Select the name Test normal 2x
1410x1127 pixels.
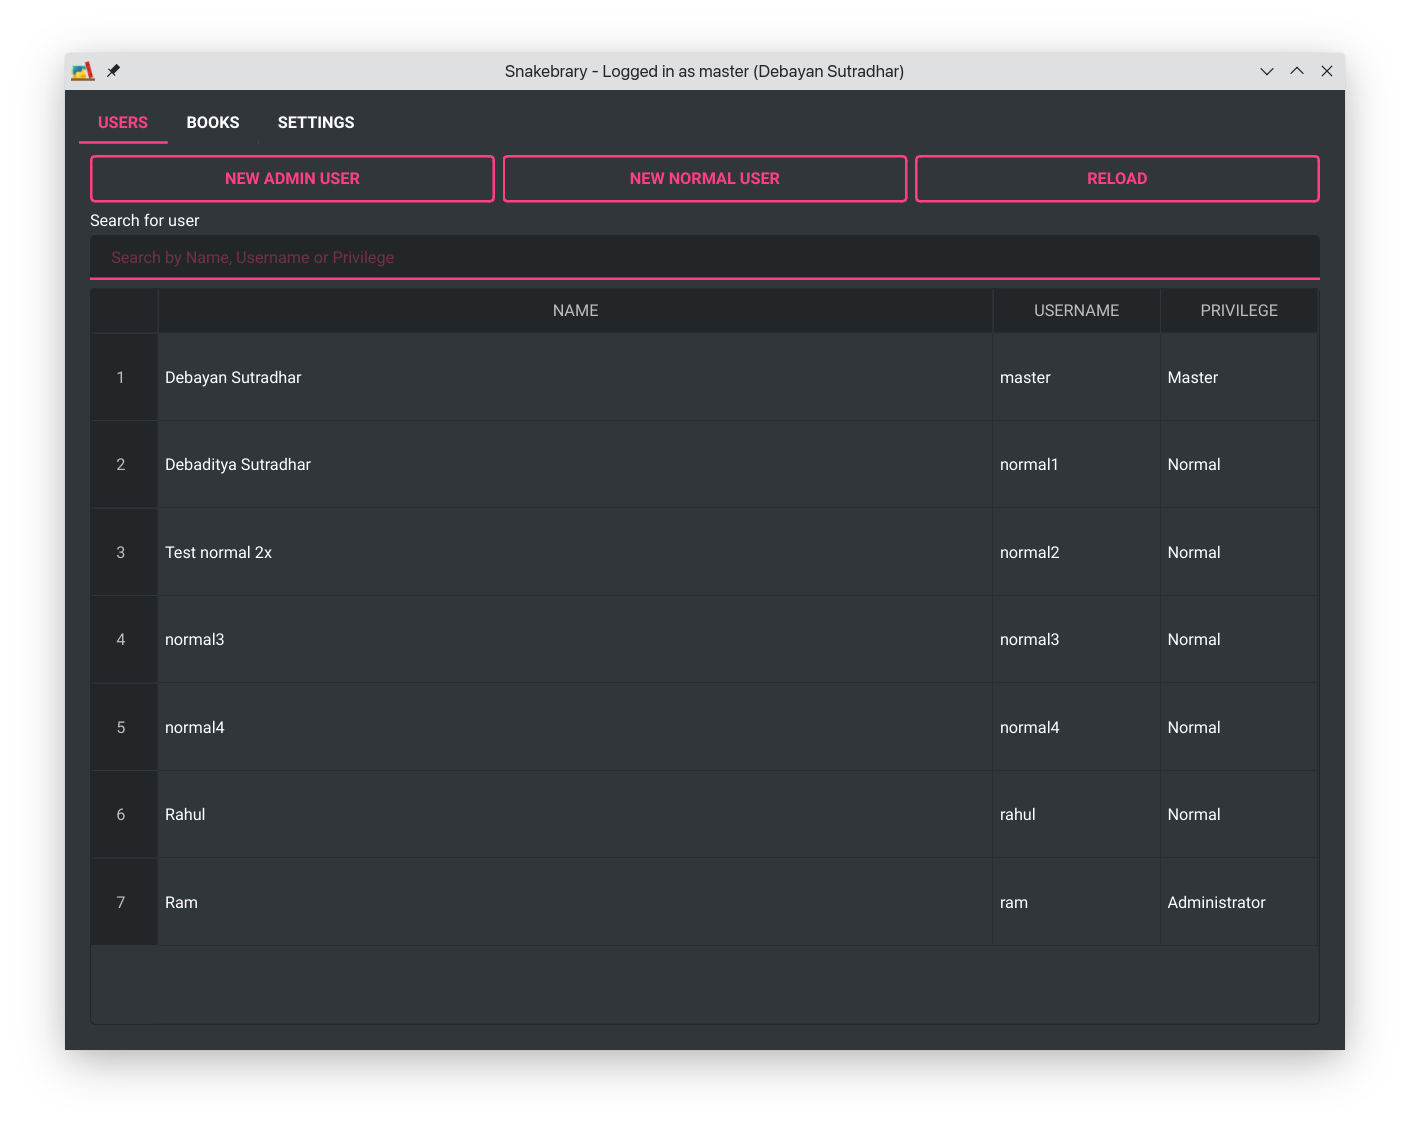[x=575, y=552]
